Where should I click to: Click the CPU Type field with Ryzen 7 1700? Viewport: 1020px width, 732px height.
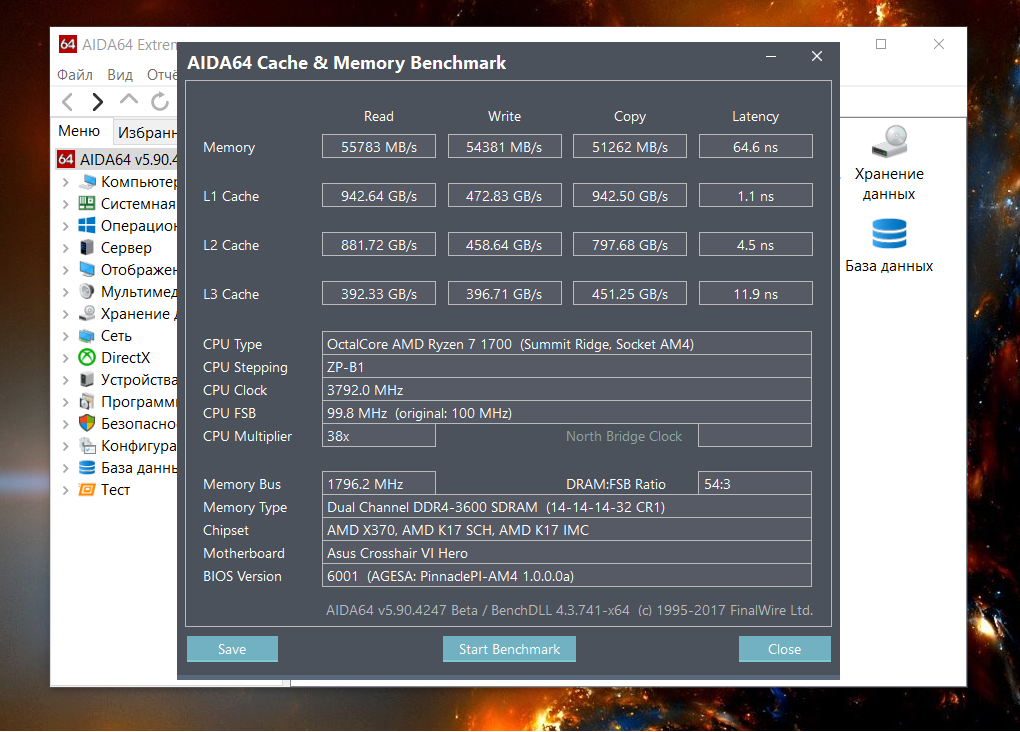(x=567, y=344)
